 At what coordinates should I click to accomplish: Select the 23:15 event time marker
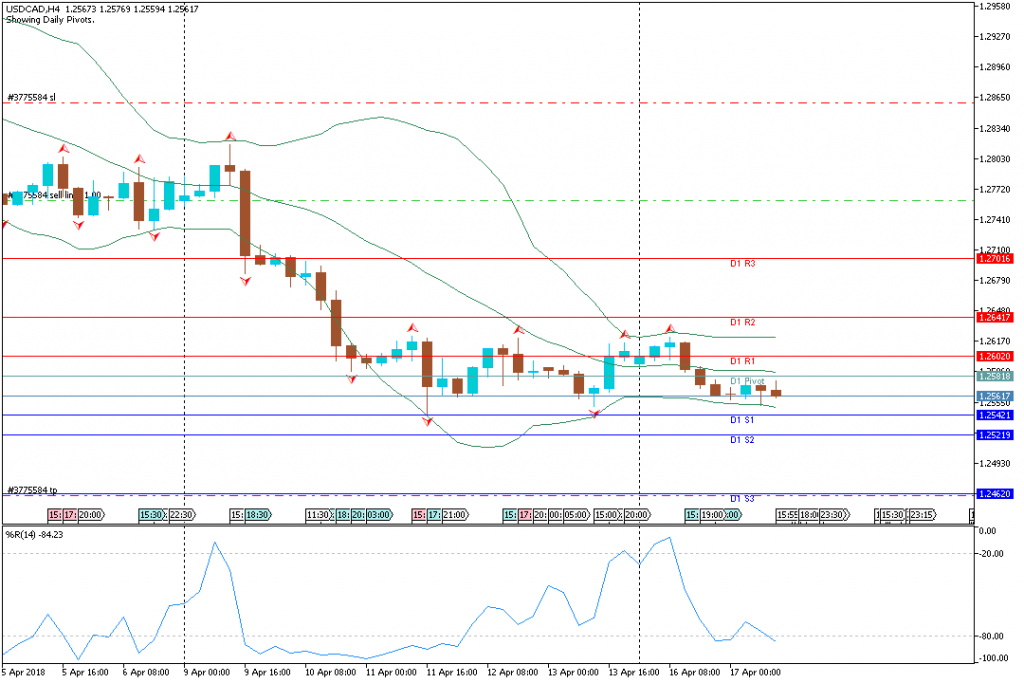pos(922,515)
